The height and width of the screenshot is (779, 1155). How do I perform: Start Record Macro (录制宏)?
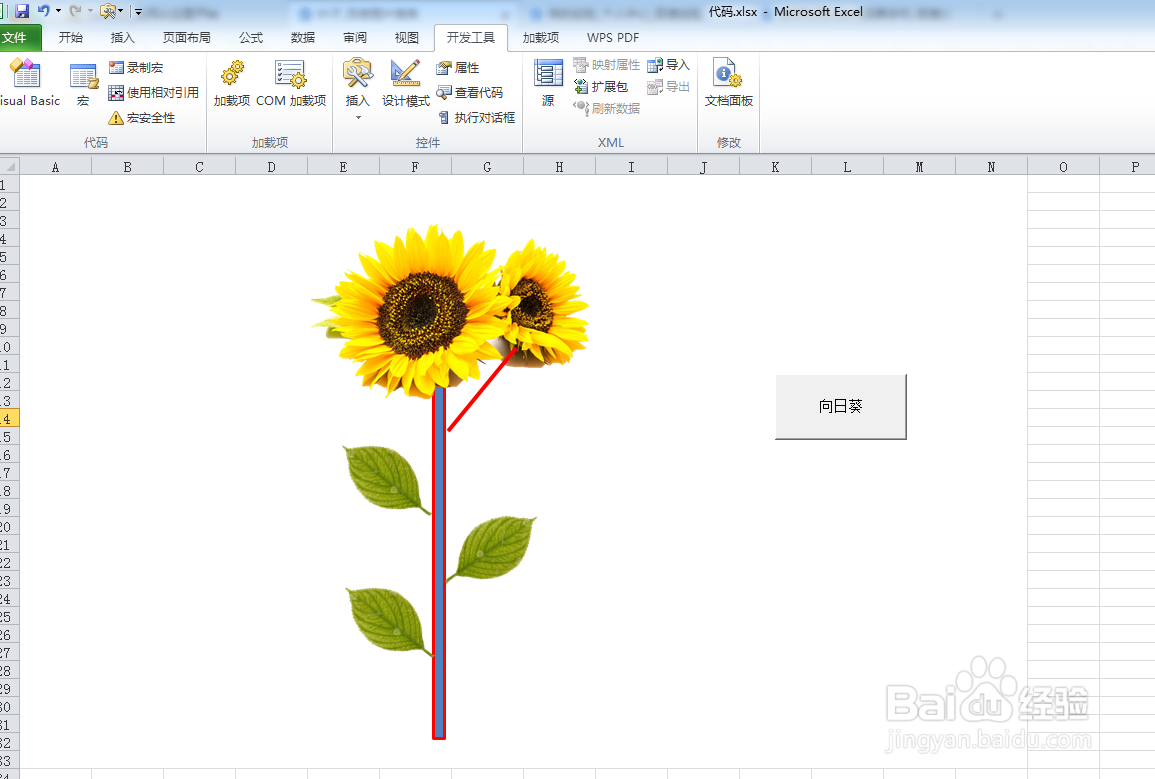tap(136, 68)
